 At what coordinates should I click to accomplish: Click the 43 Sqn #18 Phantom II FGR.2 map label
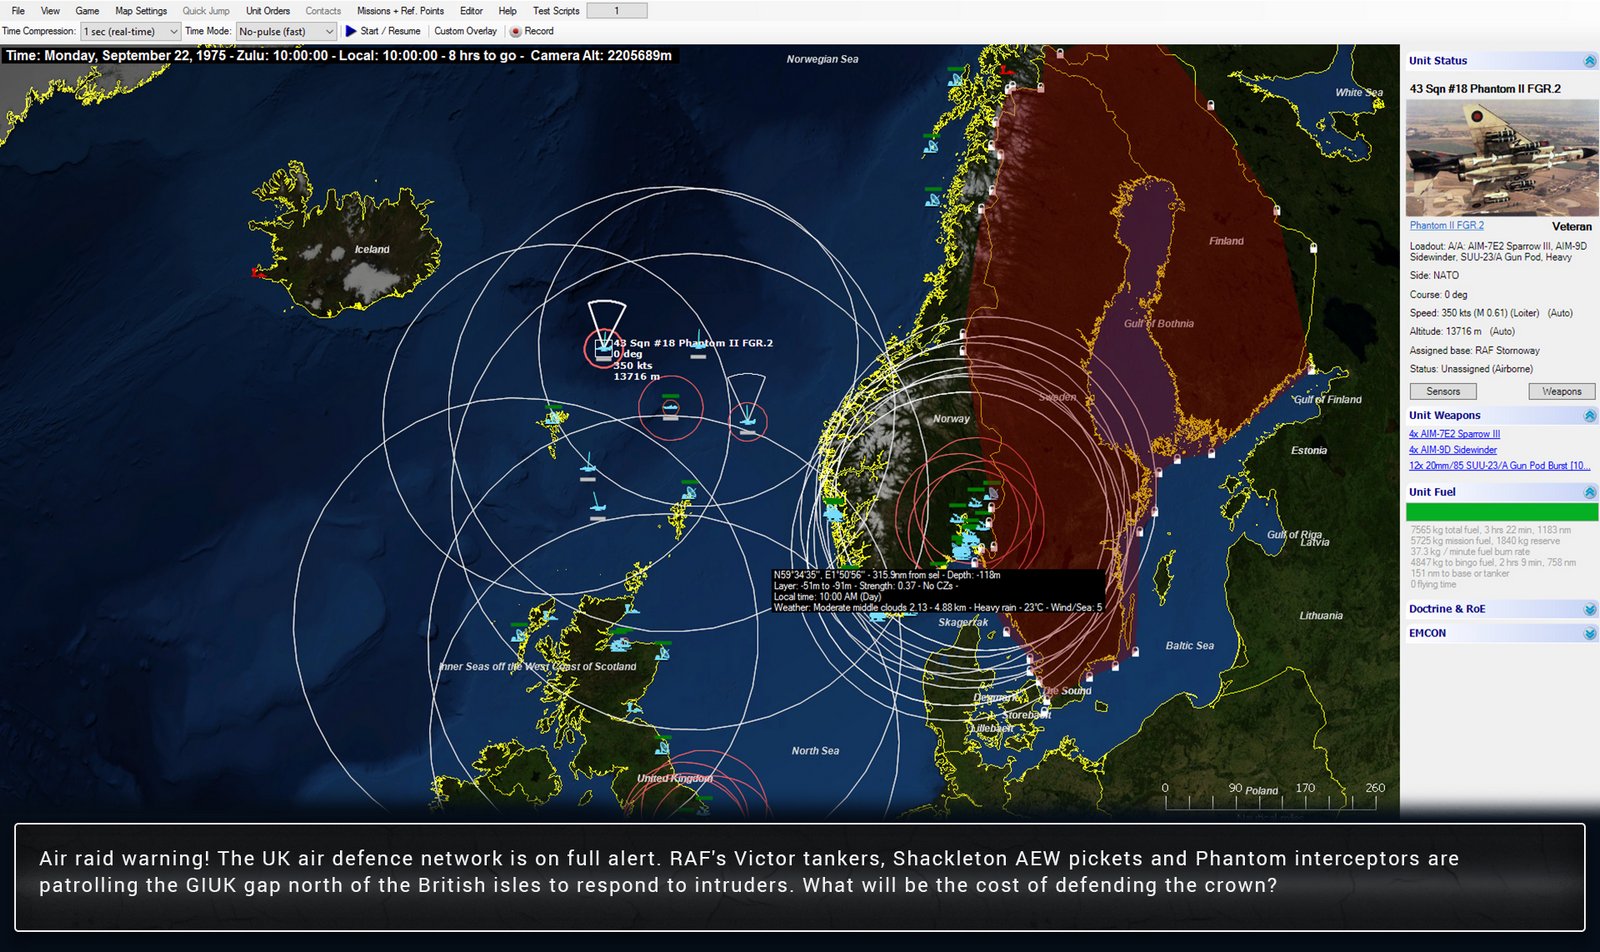tap(693, 343)
